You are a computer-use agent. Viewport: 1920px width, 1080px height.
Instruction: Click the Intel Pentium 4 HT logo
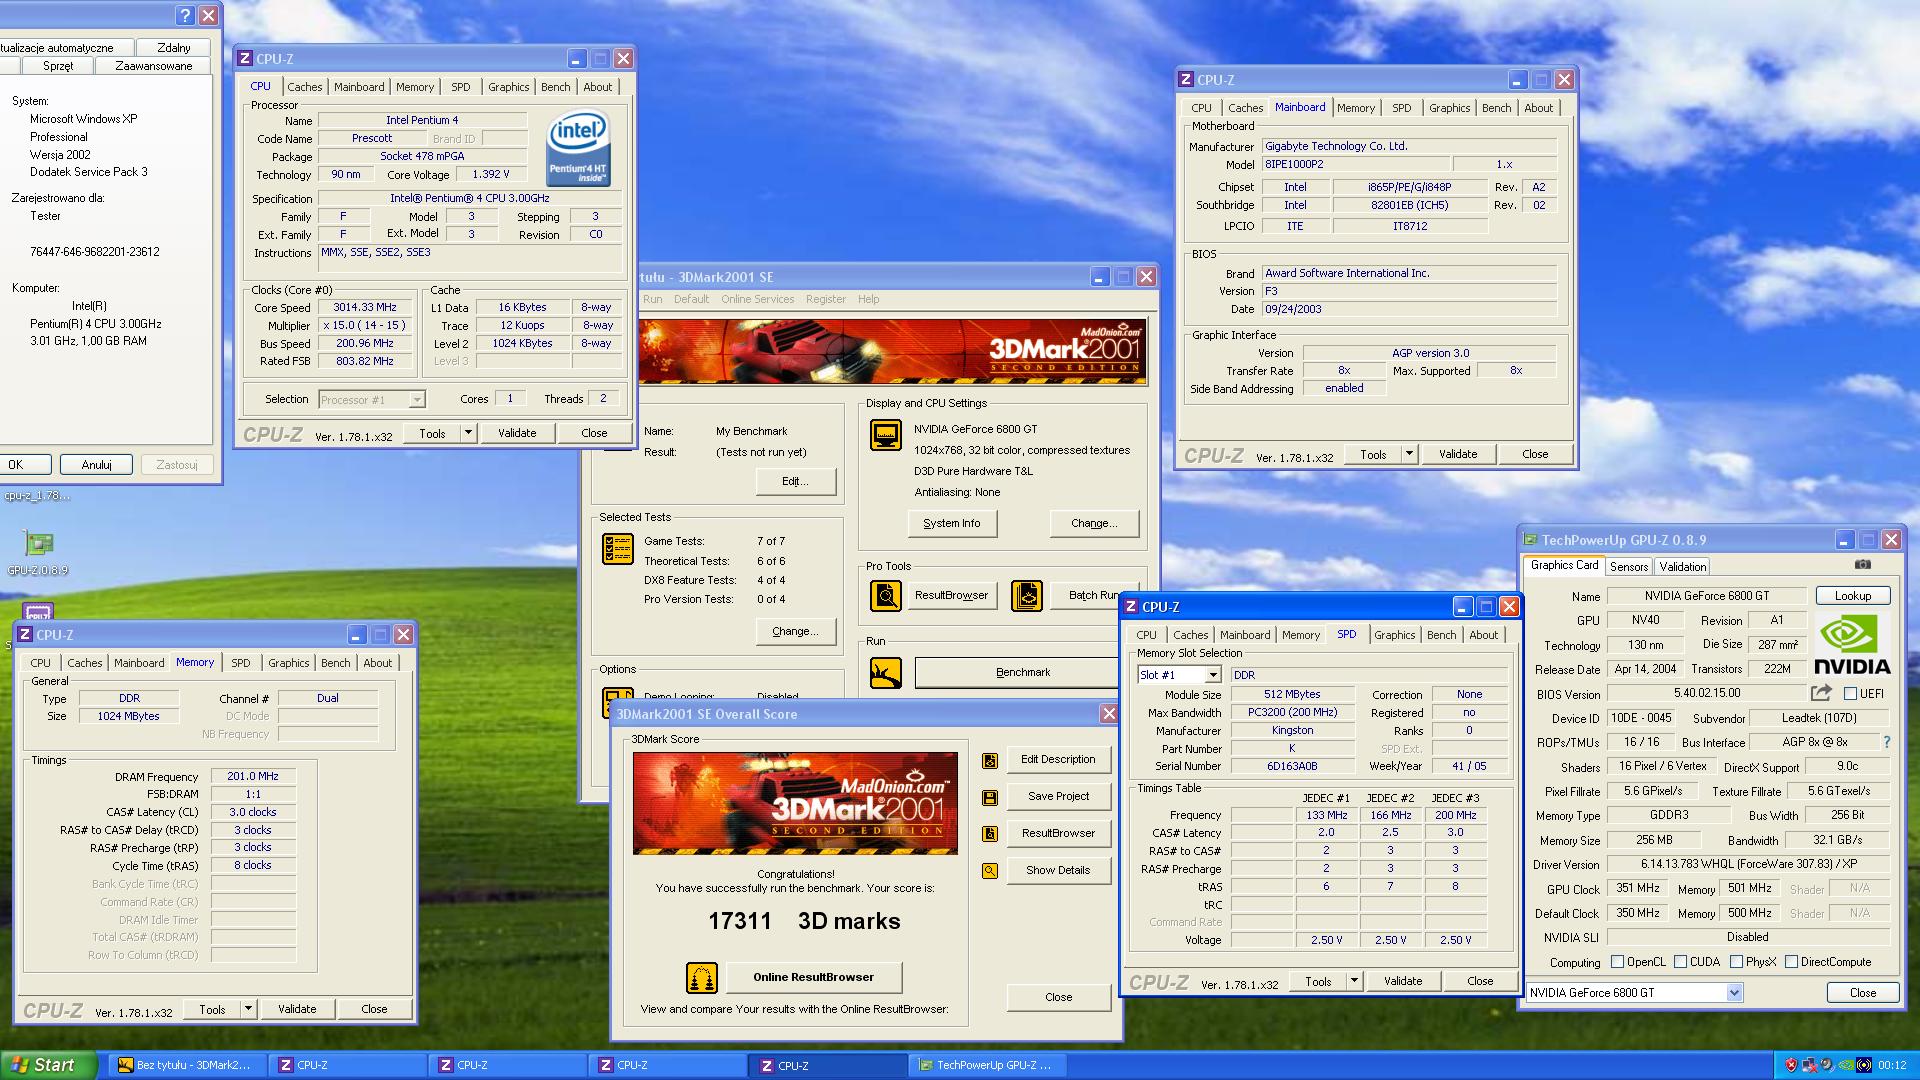point(578,149)
